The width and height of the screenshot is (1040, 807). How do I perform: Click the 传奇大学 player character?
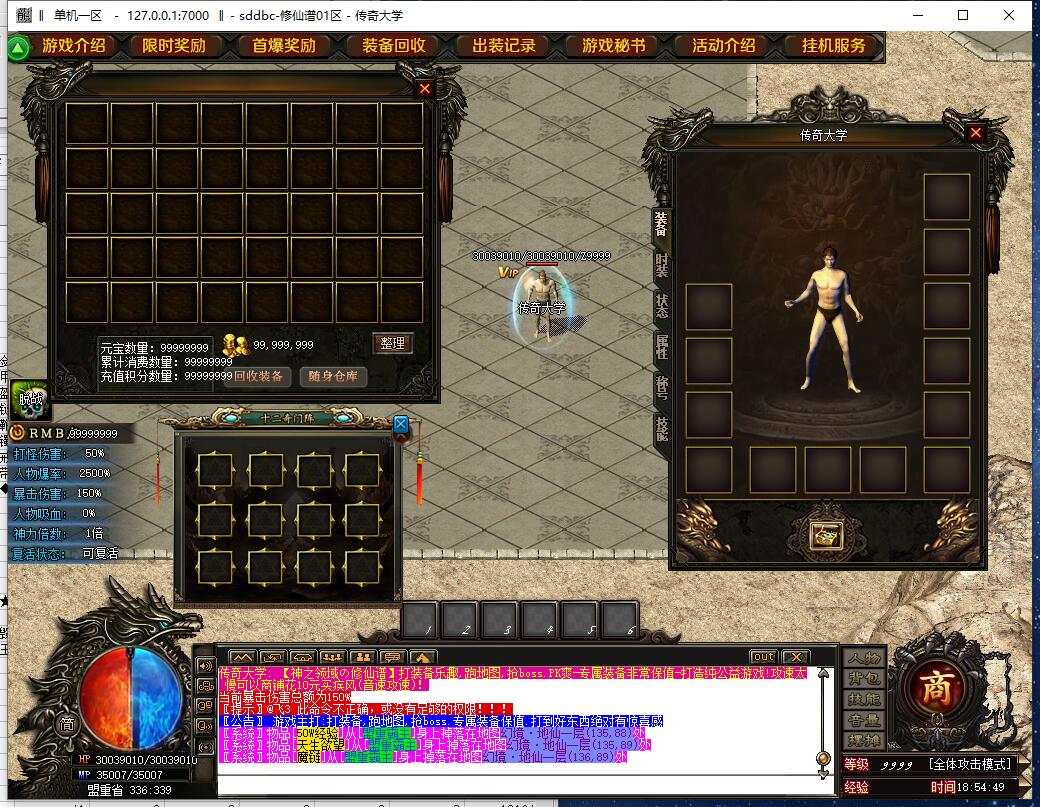point(543,303)
